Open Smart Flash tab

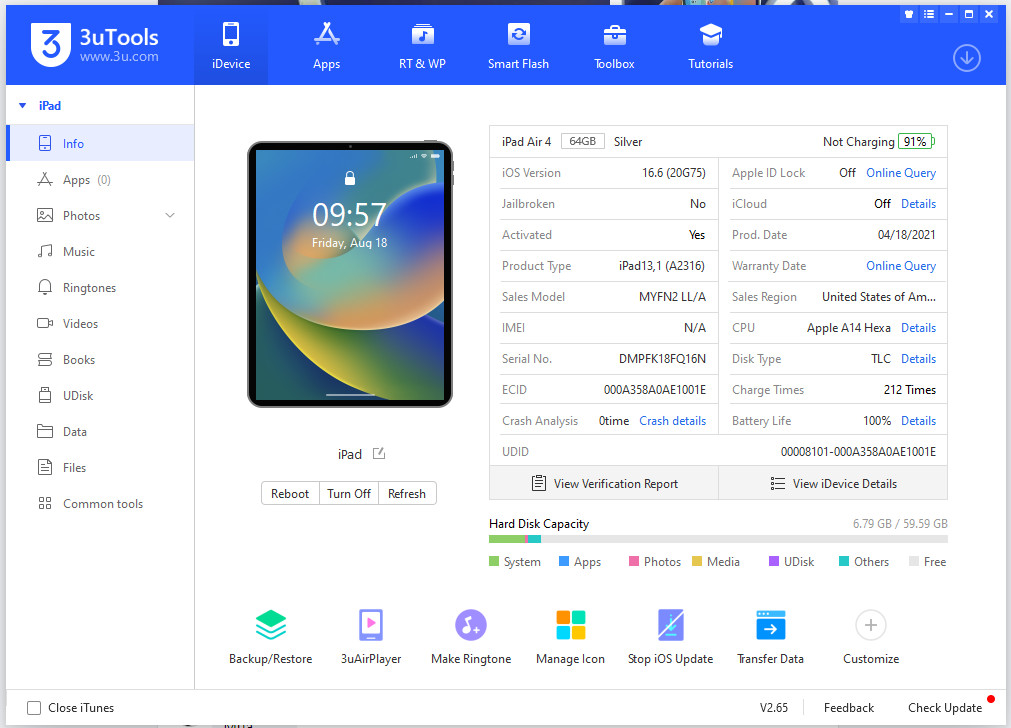[518, 46]
